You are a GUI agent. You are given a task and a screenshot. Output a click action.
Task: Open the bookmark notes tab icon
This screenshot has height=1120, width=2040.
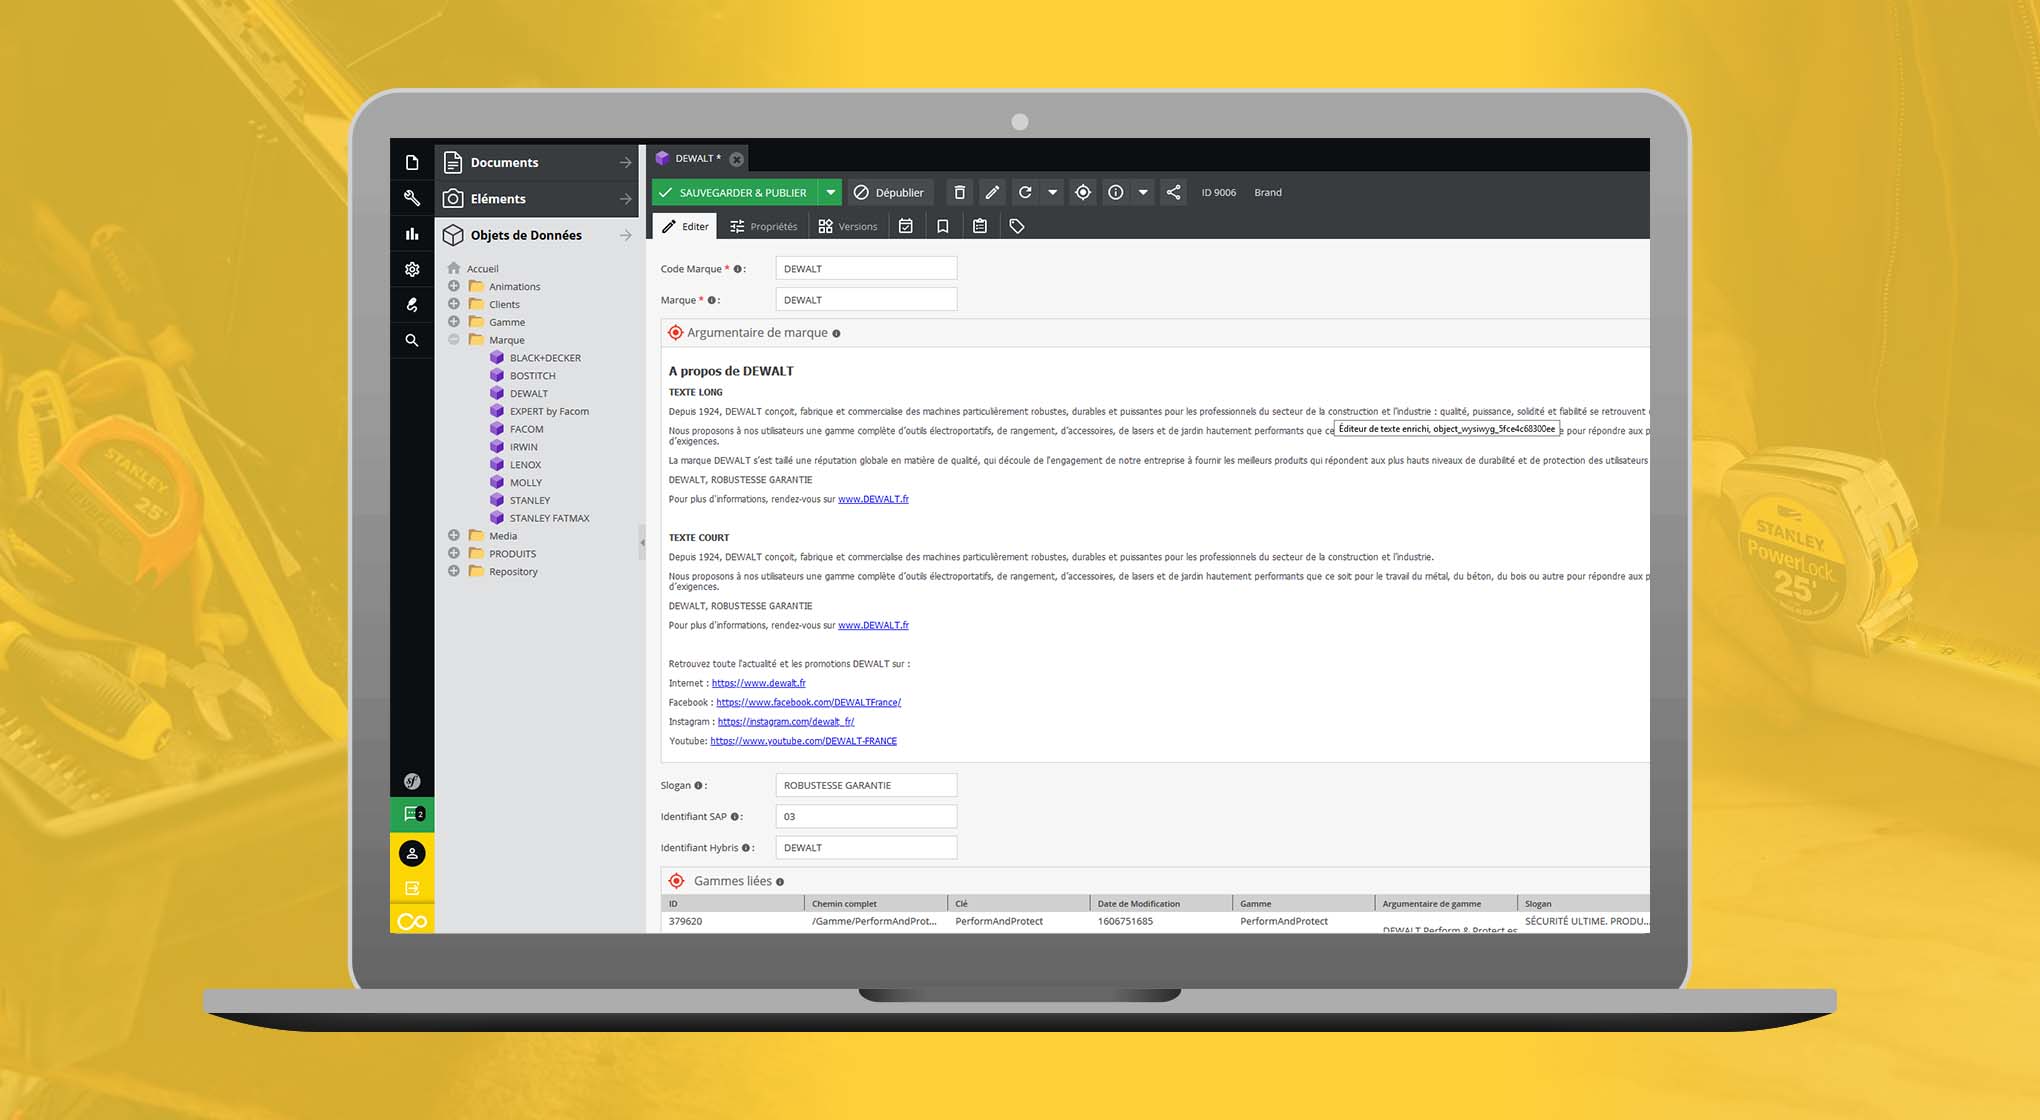click(943, 226)
